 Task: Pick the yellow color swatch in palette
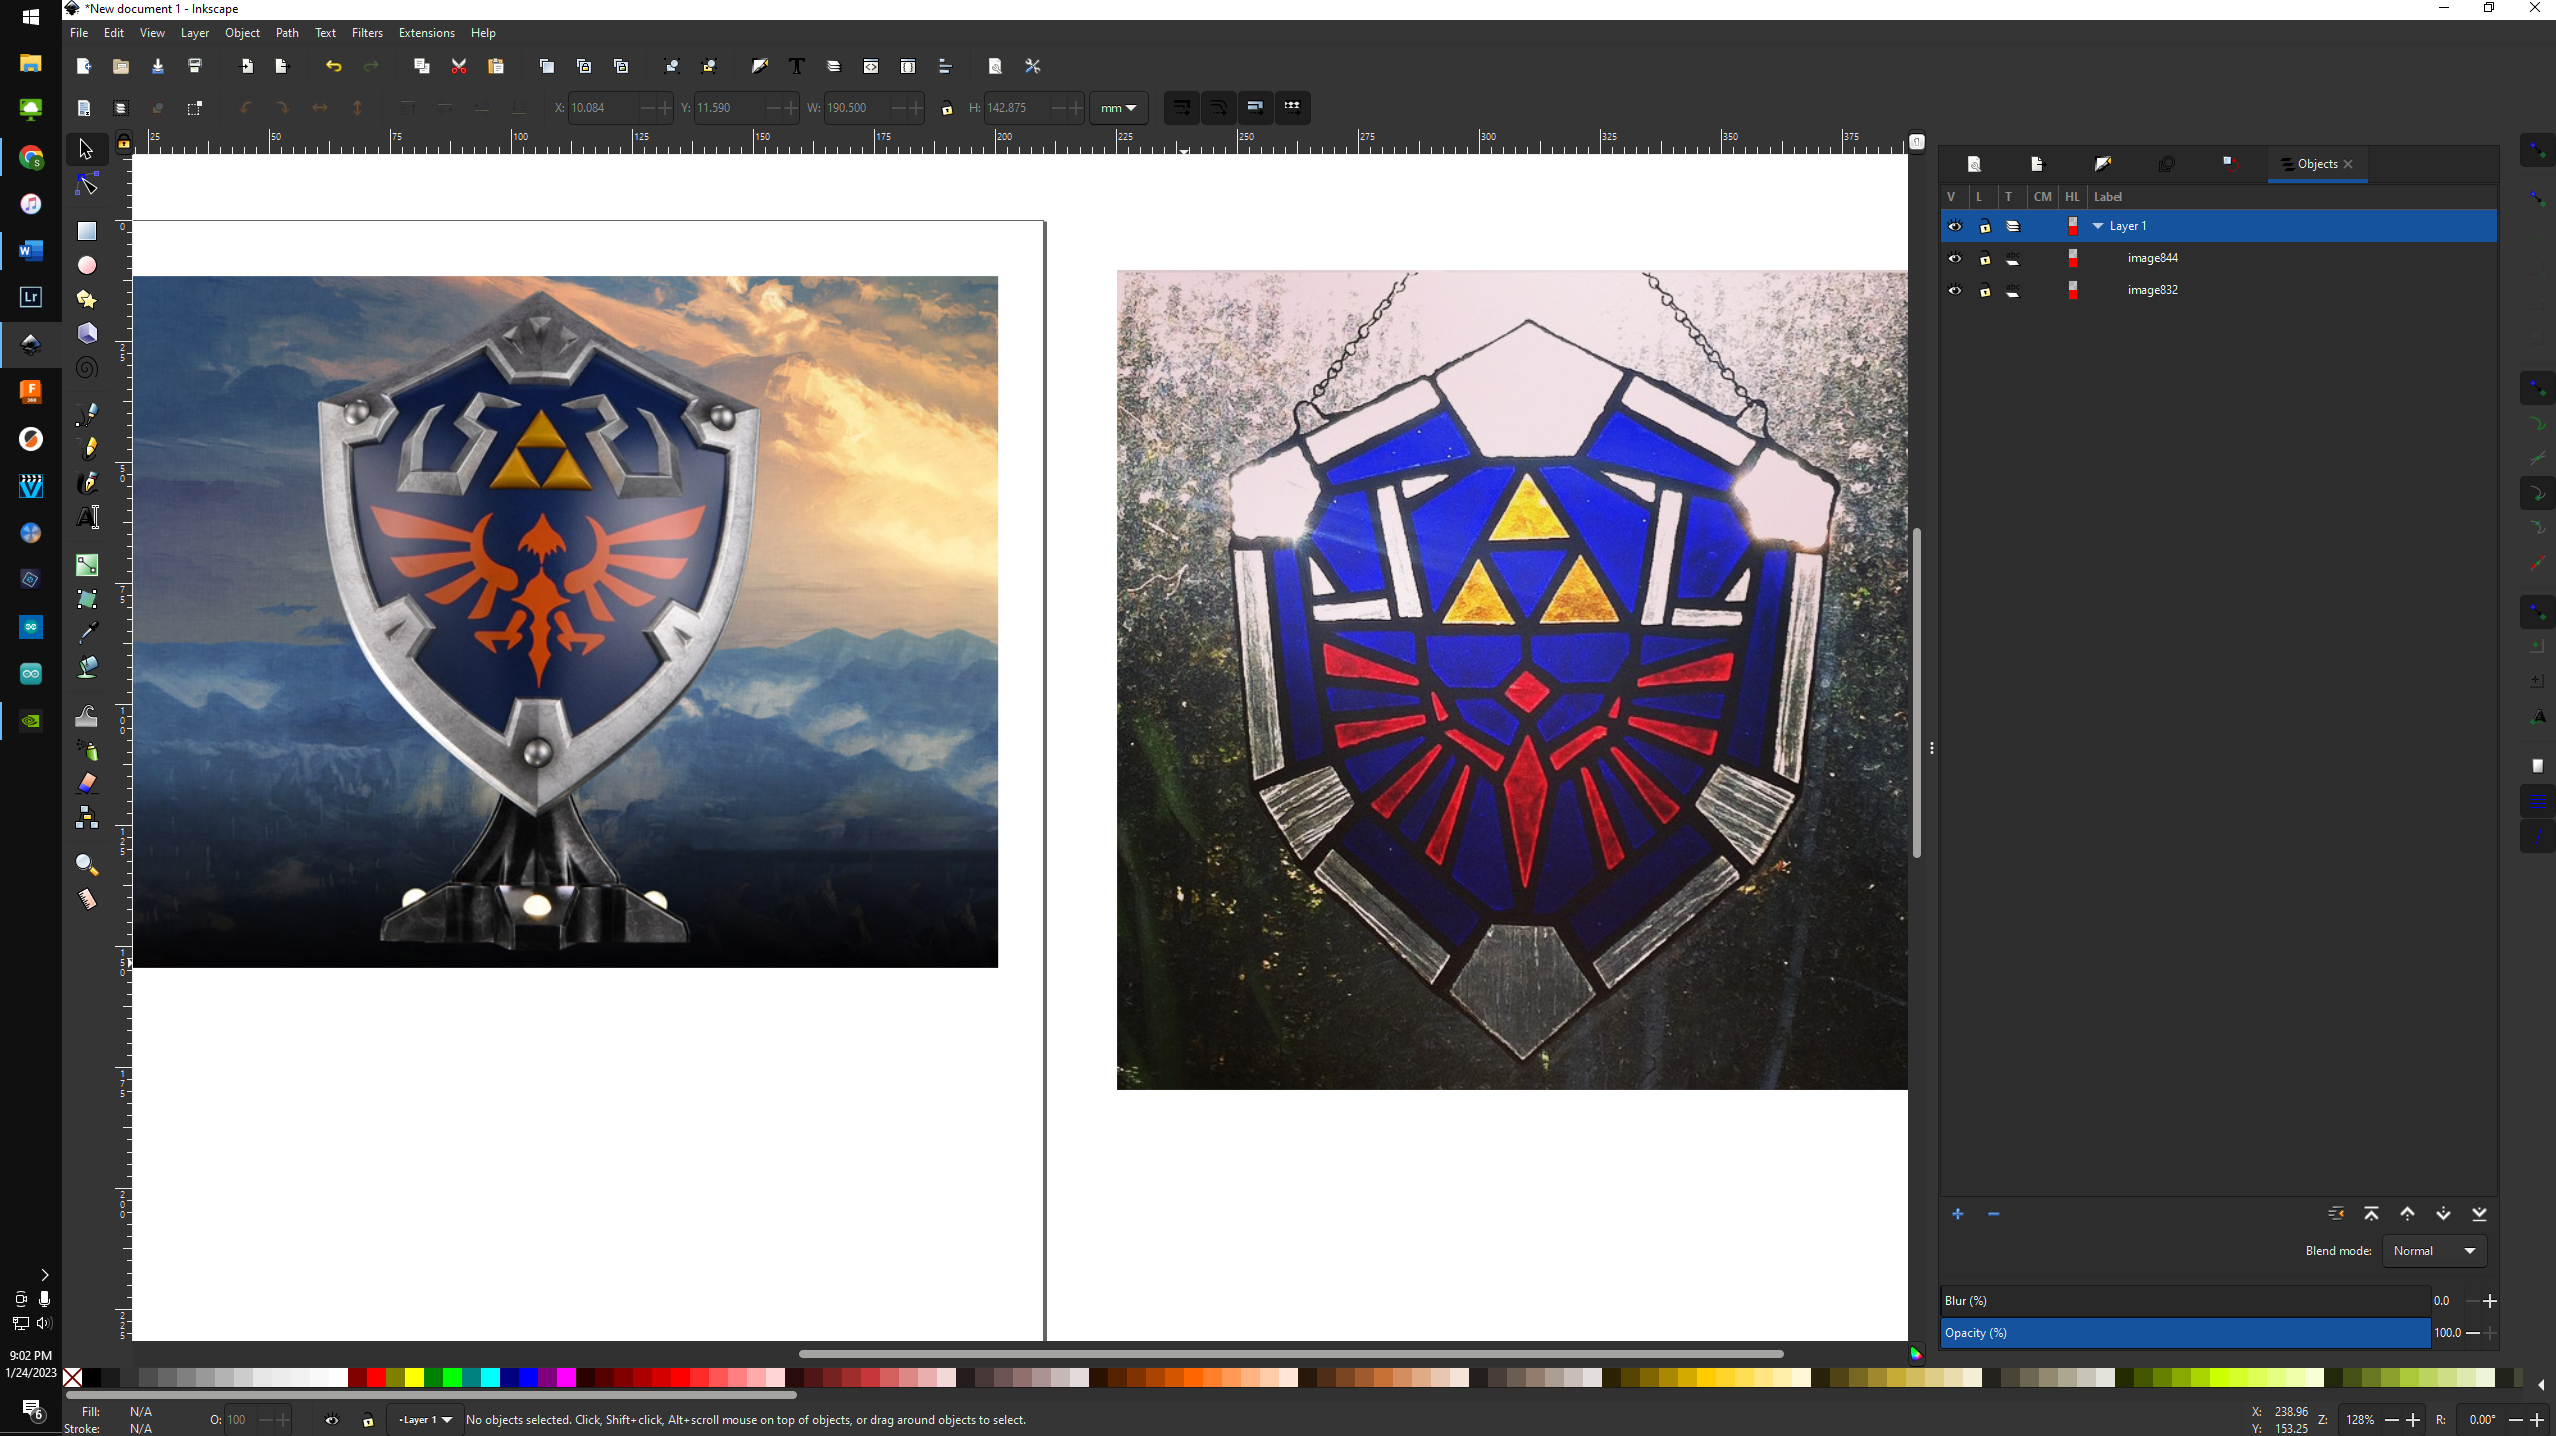pos(413,1378)
